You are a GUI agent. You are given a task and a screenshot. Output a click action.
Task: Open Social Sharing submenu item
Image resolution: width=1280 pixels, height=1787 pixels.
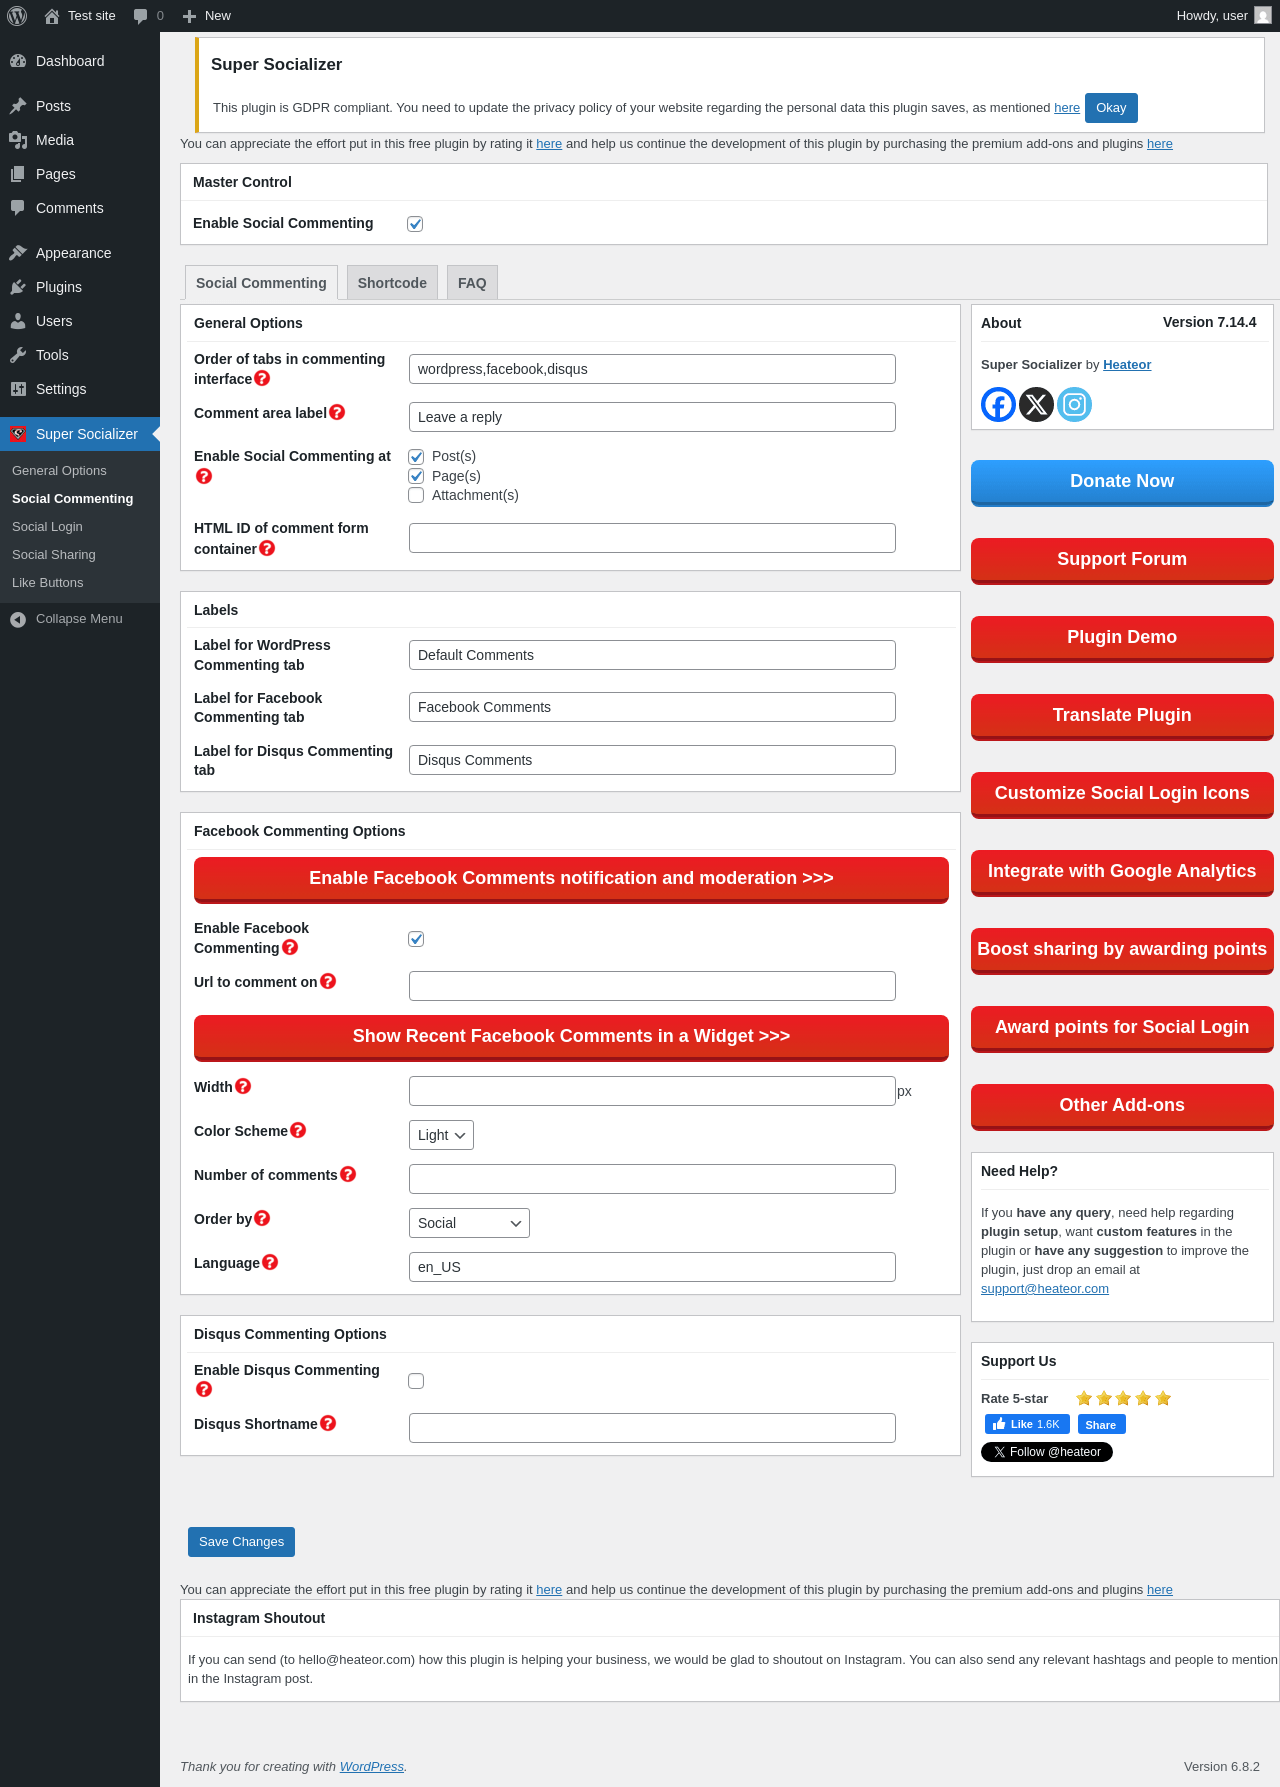(x=54, y=555)
